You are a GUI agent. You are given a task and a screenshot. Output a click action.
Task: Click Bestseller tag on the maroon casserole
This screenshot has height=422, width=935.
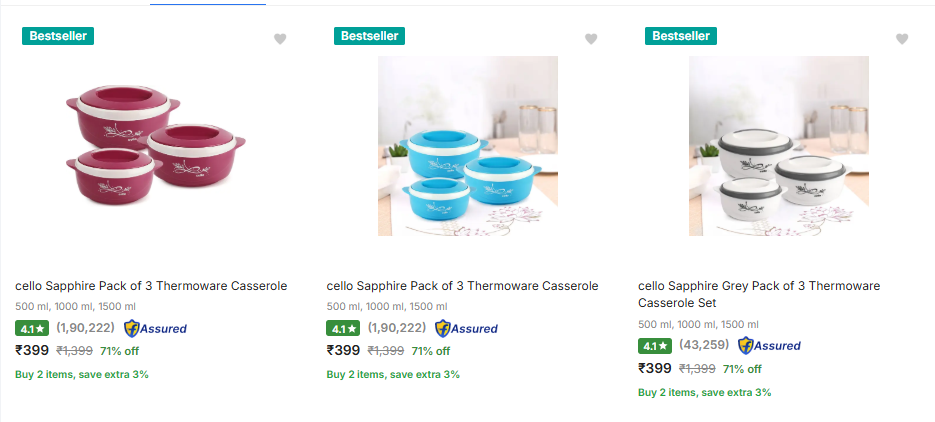[58, 36]
